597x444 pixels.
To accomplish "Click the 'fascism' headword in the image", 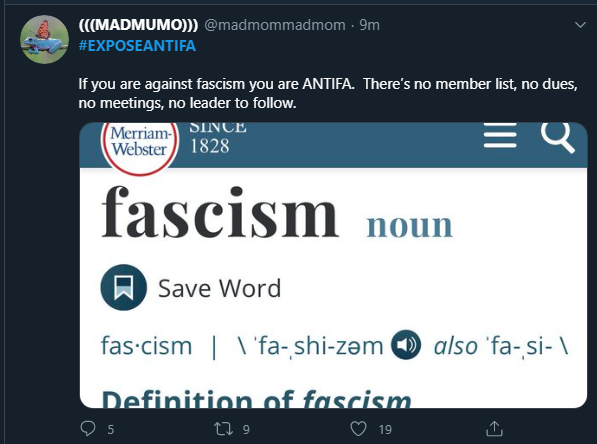I will 220,212.
